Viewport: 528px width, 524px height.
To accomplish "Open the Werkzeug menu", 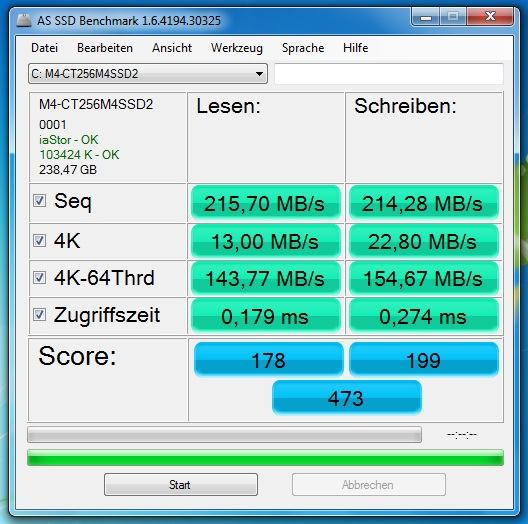I will pos(237,48).
